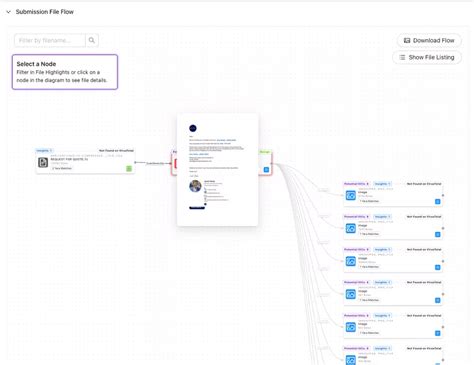Select the document file icon on root node
The height and width of the screenshot is (365, 474).
[x=43, y=162]
